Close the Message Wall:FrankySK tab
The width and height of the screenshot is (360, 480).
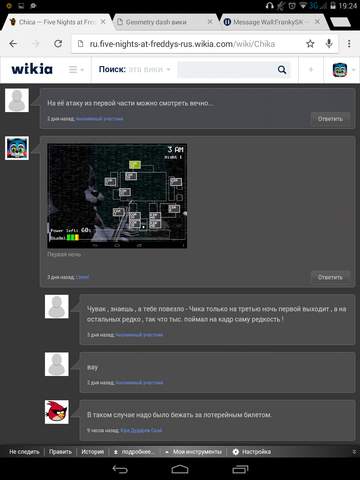click(x=317, y=22)
